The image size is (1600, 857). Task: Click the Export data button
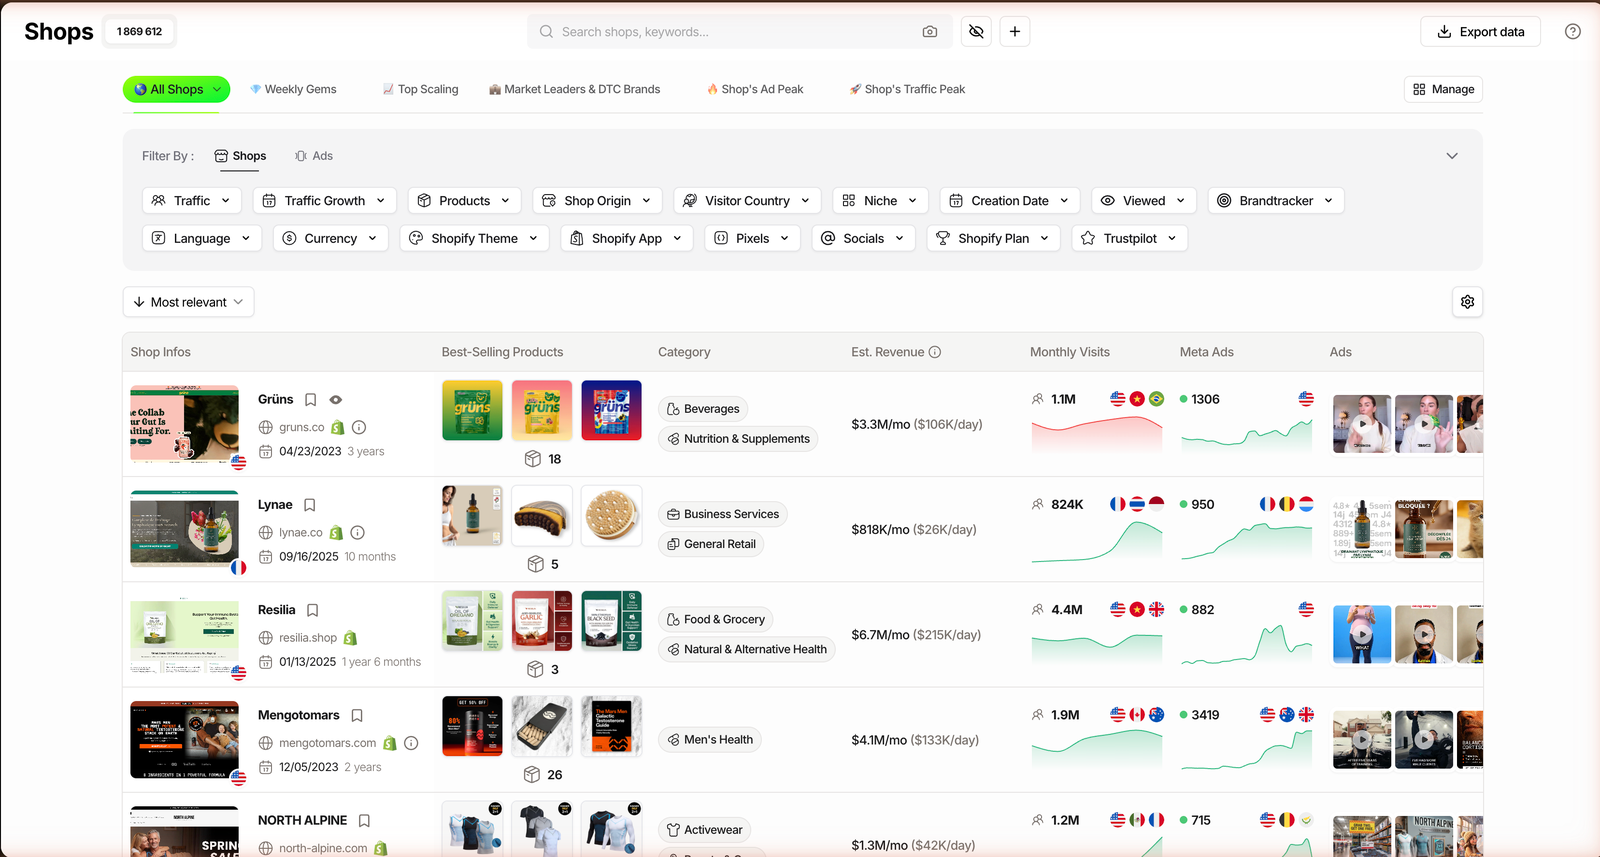1480,32
